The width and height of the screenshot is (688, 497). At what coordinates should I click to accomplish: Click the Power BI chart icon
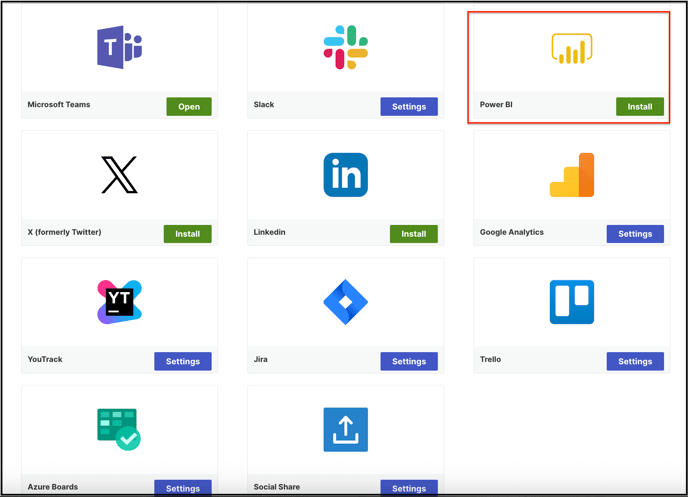(572, 48)
